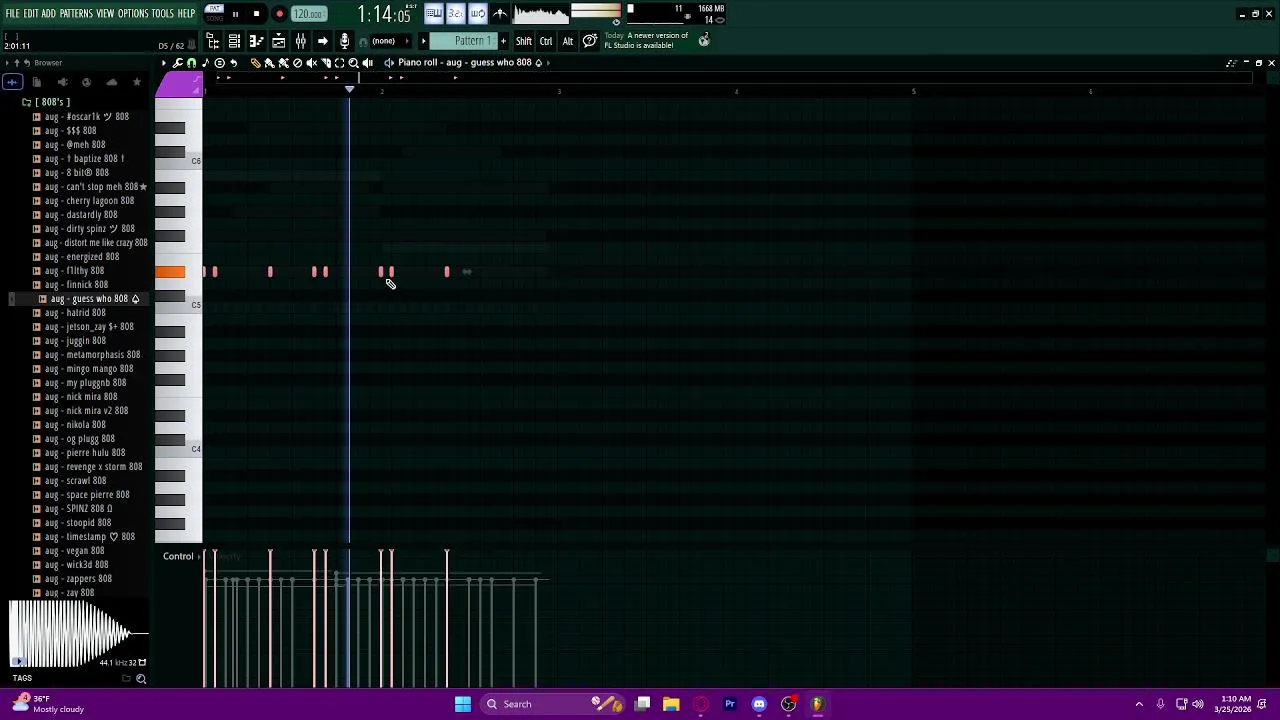Screen dimensions: 1280x720
Task: Select the Mute tool in piano roll
Action: click(x=311, y=62)
